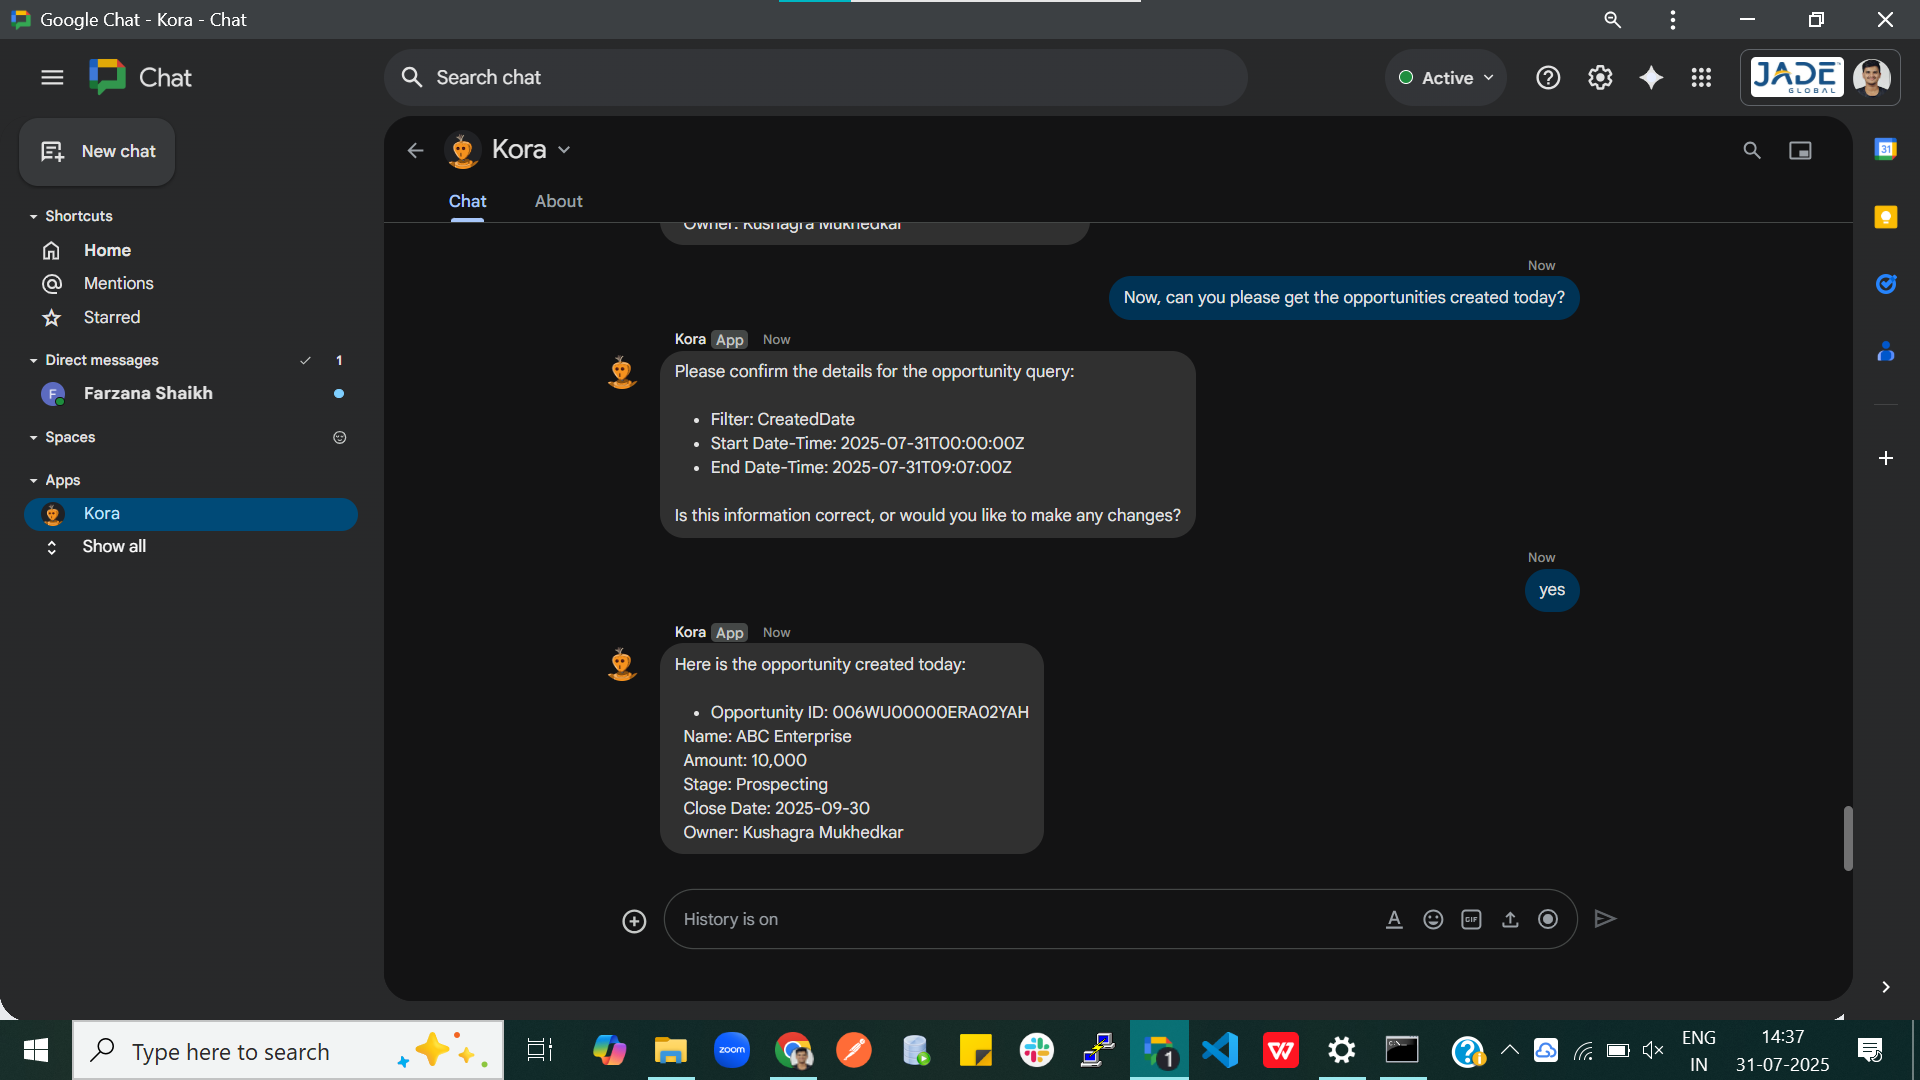Collapse the Shortcuts section
Screen dimensions: 1920x1080
(31, 216)
